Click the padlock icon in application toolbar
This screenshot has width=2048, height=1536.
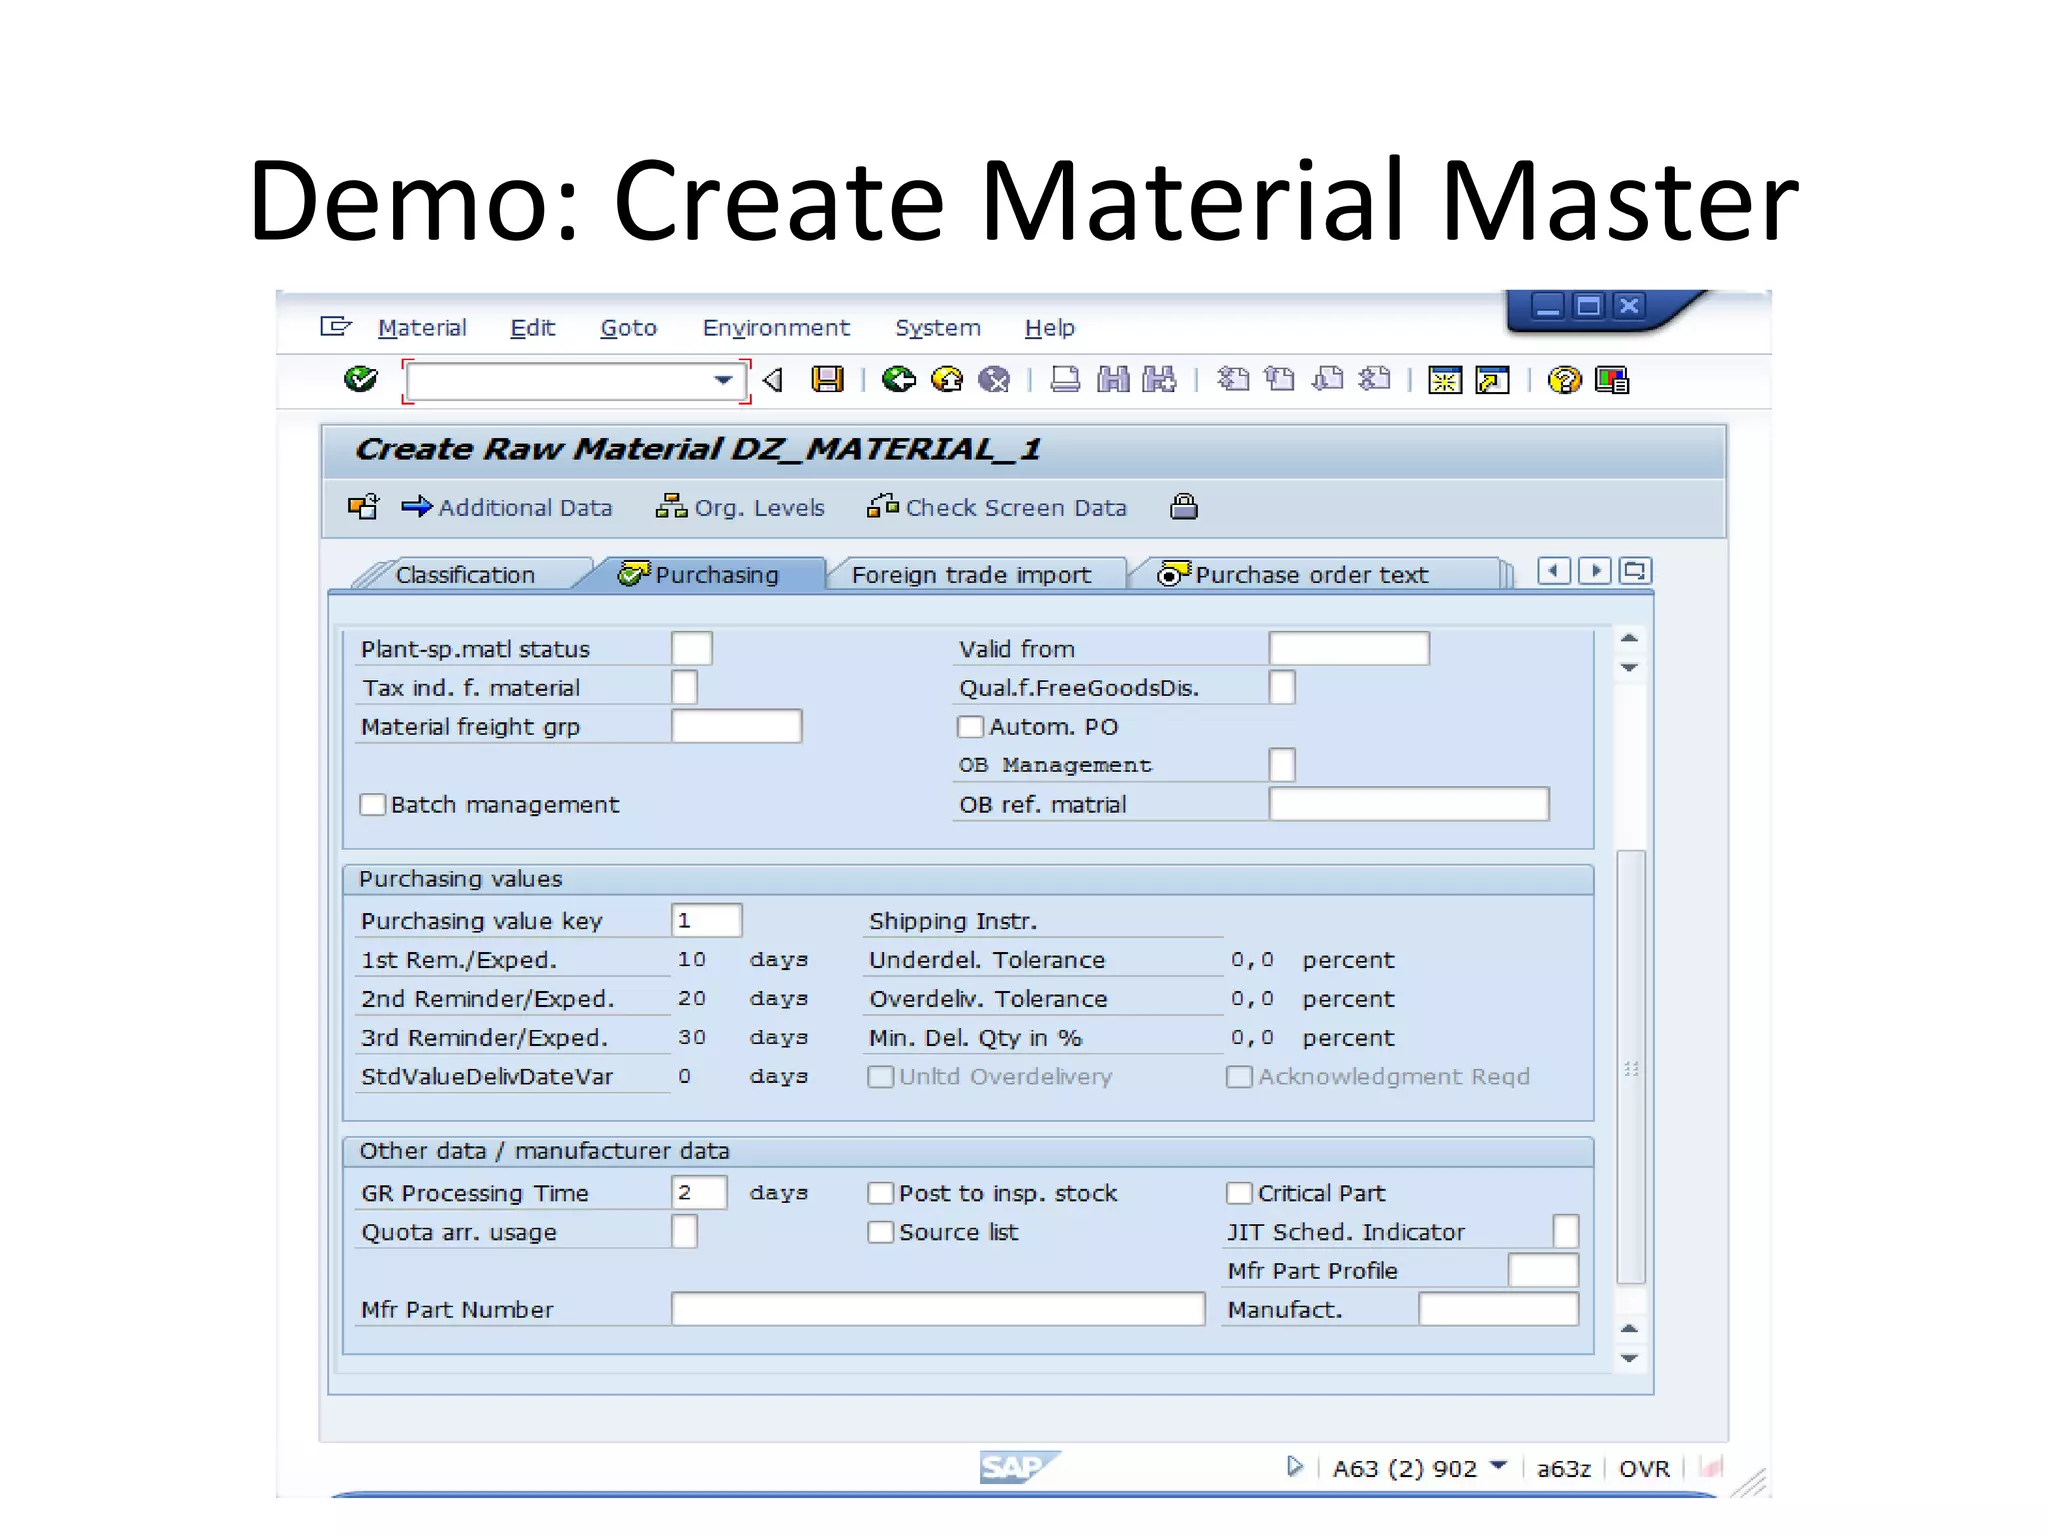coord(1184,507)
